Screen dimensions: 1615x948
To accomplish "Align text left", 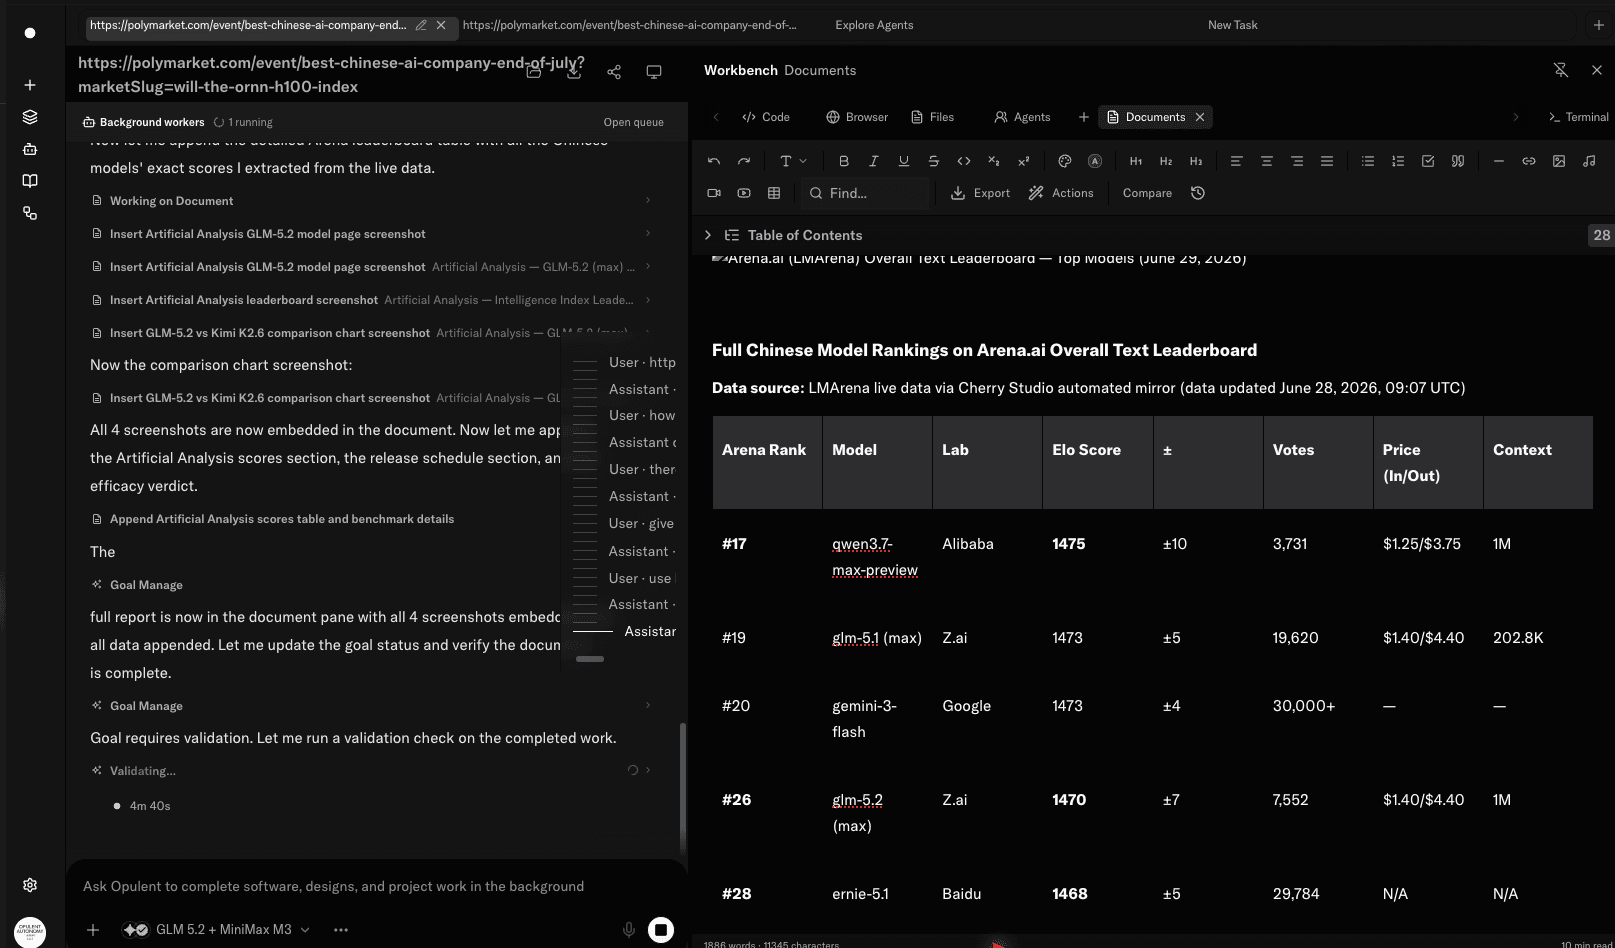I will [1237, 161].
